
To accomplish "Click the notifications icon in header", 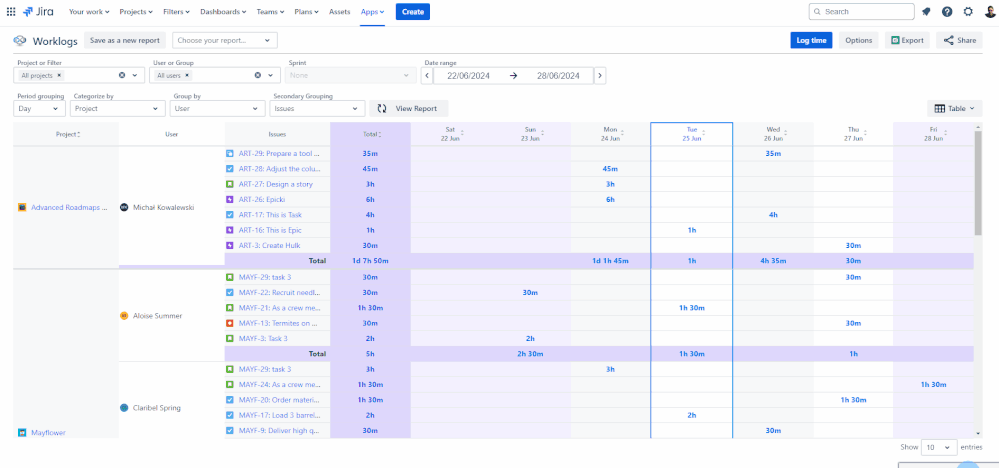I will (926, 12).
